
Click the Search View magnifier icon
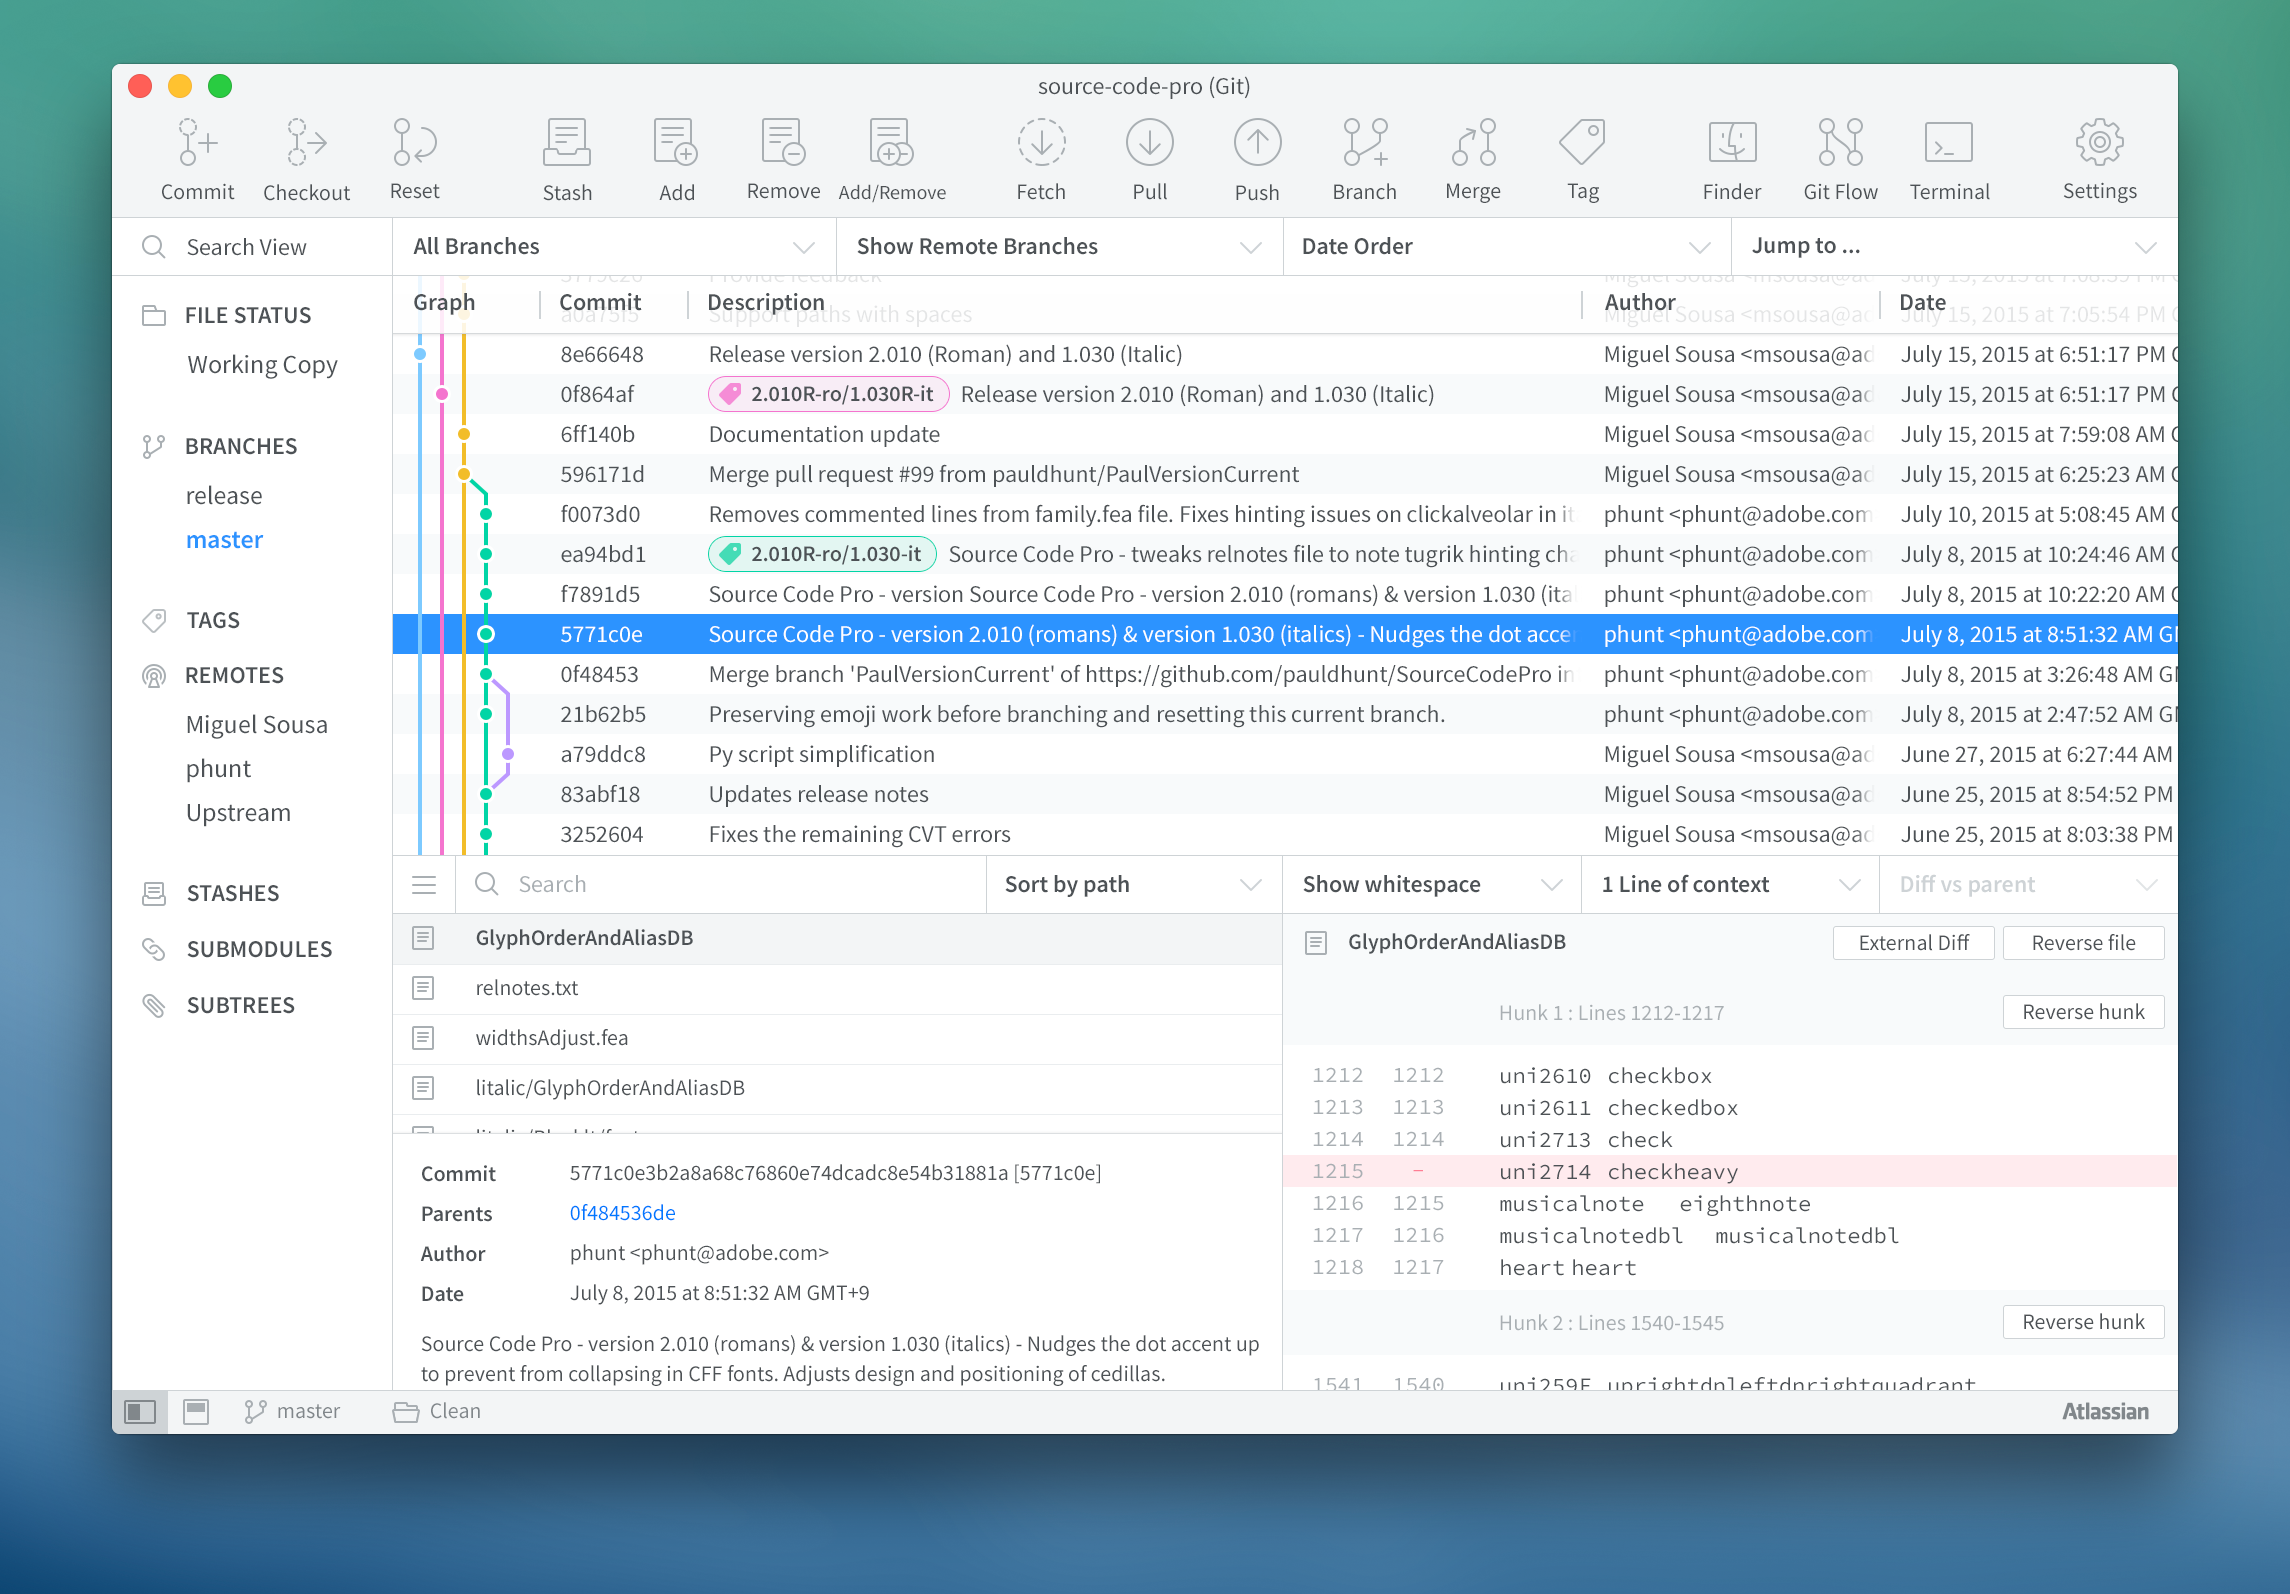point(153,247)
